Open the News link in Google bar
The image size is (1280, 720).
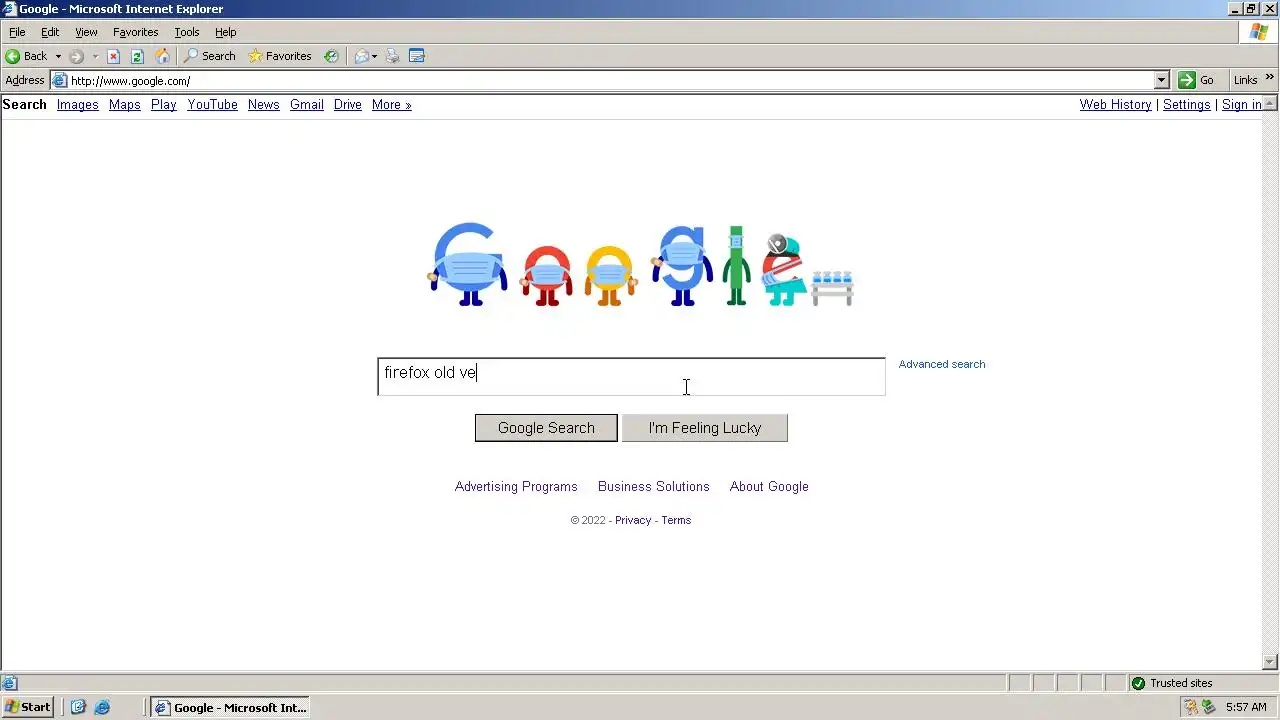[x=264, y=105]
